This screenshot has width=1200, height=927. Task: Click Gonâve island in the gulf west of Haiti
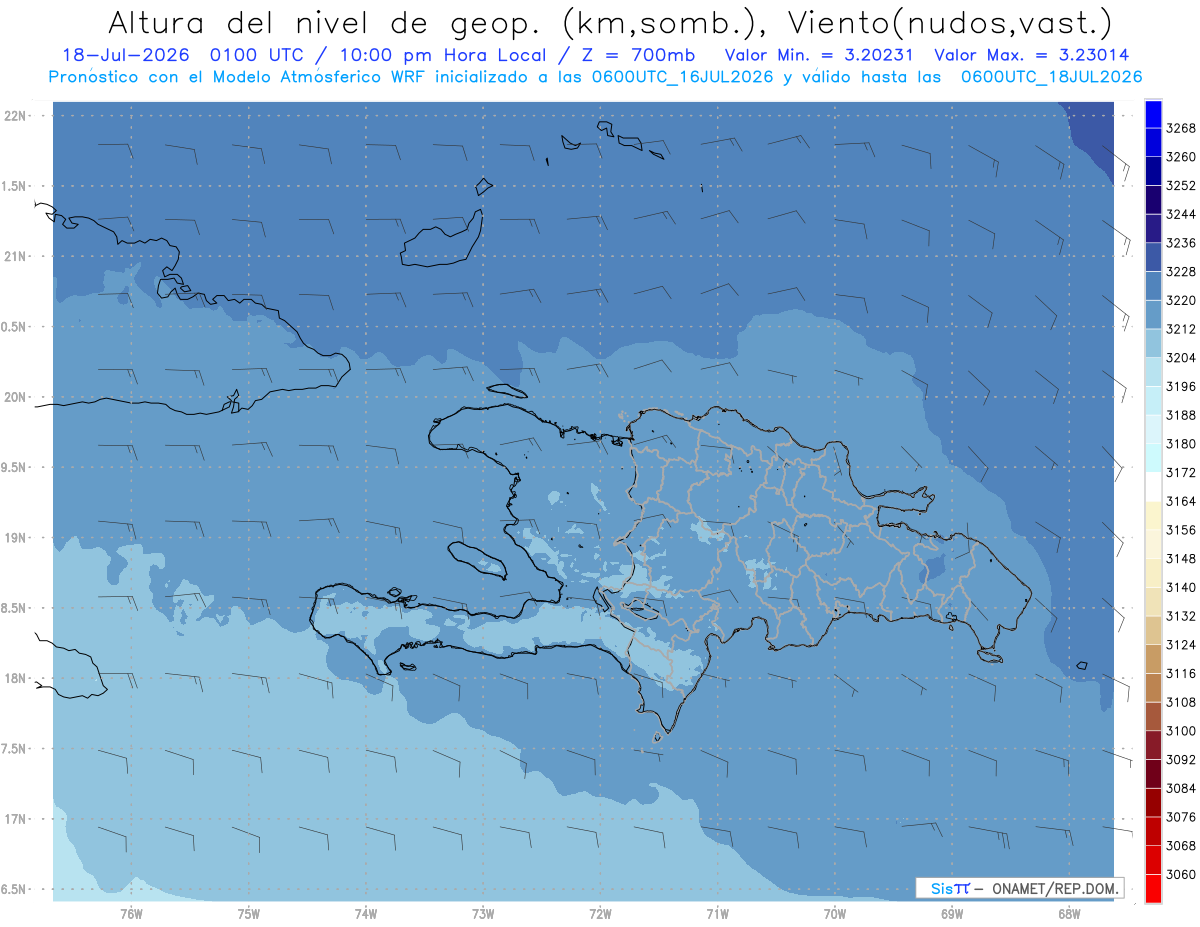479,559
